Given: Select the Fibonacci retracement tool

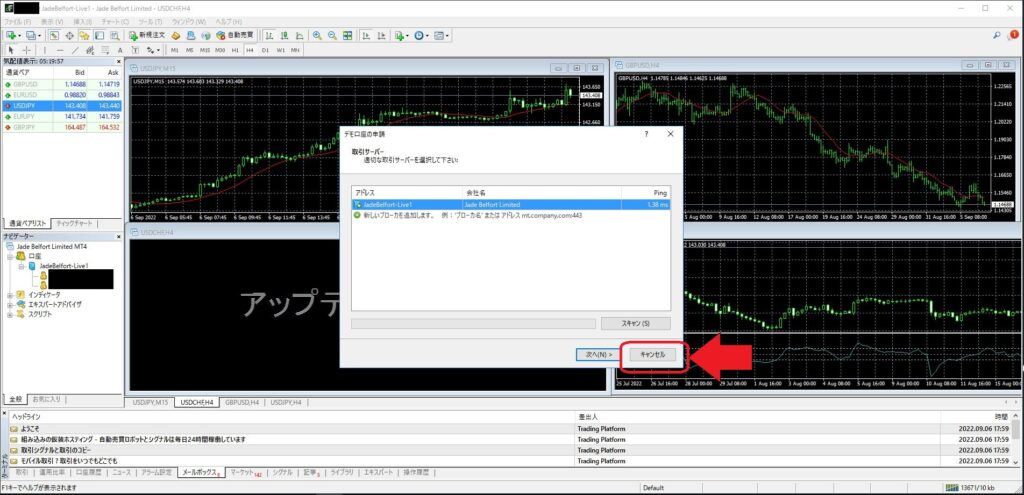Looking at the screenshot, I should point(105,50).
